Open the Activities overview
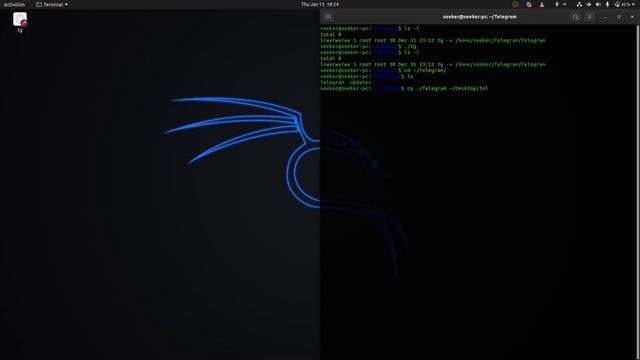The width and height of the screenshot is (640, 360). pyautogui.click(x=14, y=4)
